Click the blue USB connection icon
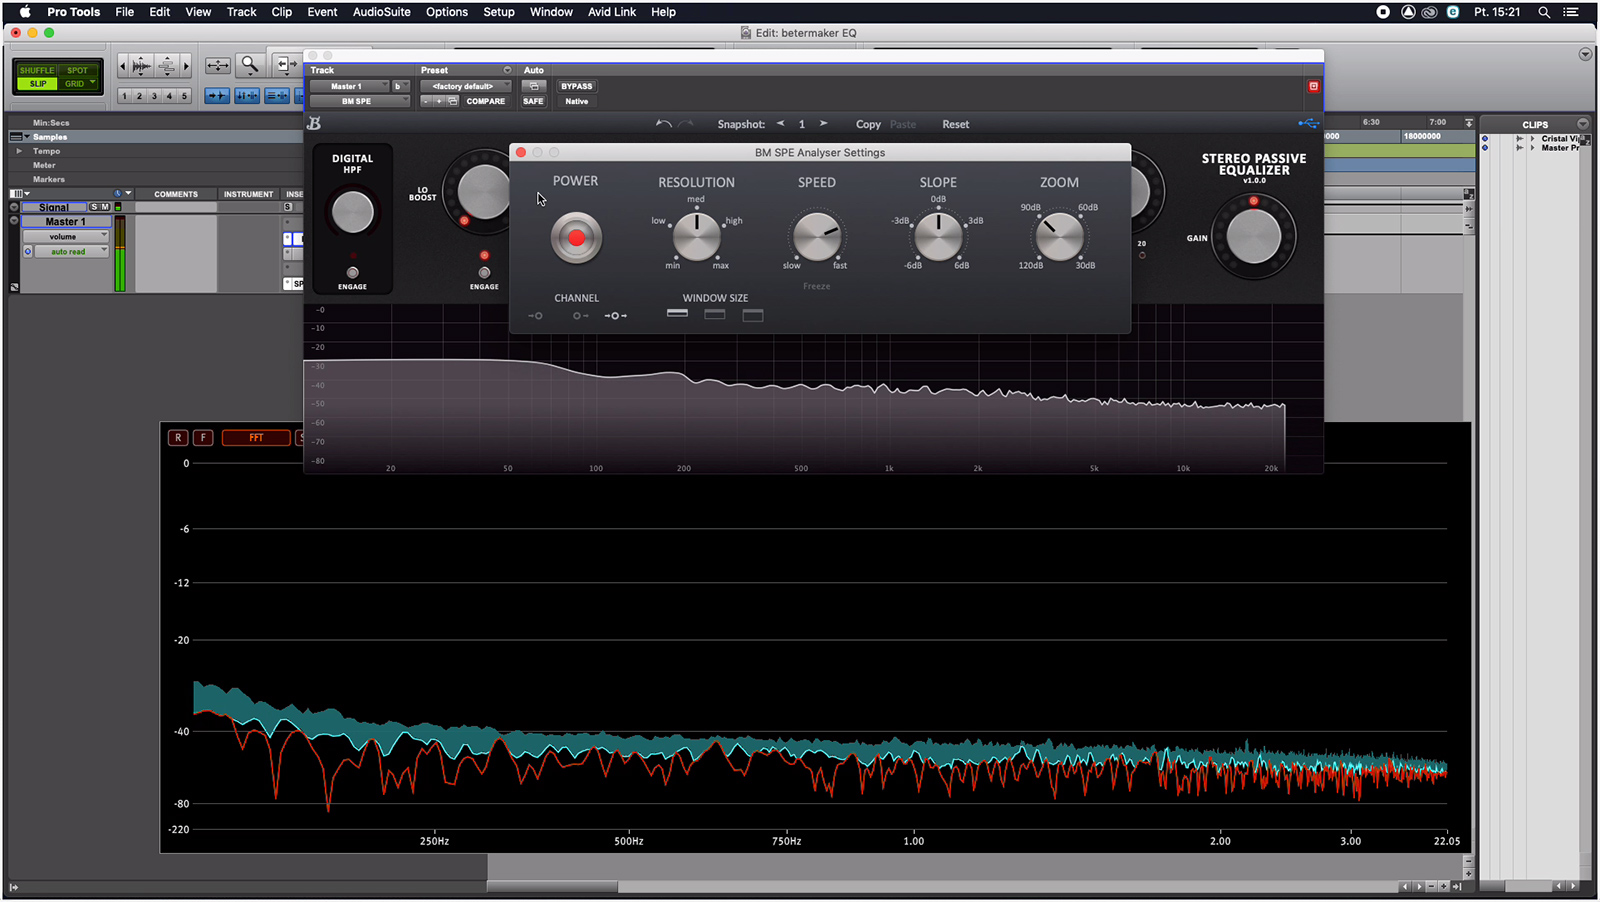 click(x=1308, y=124)
